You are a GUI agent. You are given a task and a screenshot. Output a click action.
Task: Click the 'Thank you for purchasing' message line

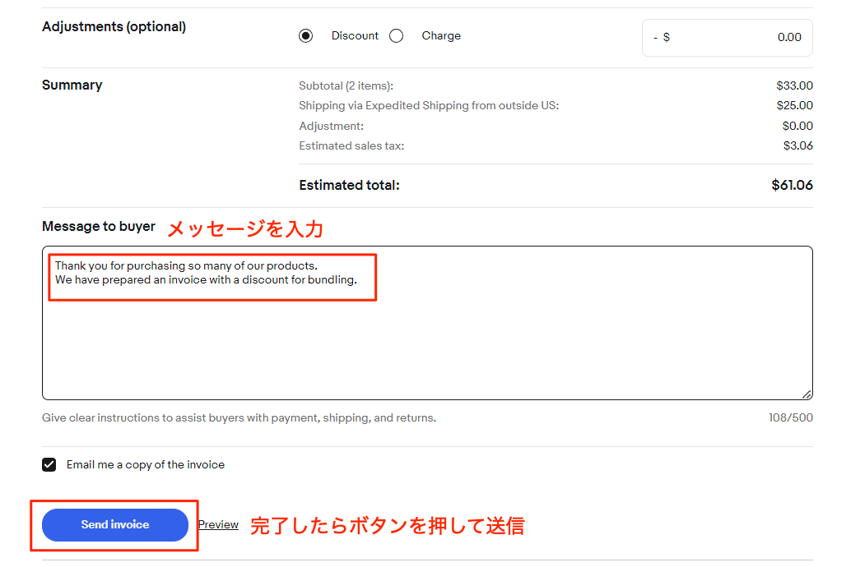186,266
